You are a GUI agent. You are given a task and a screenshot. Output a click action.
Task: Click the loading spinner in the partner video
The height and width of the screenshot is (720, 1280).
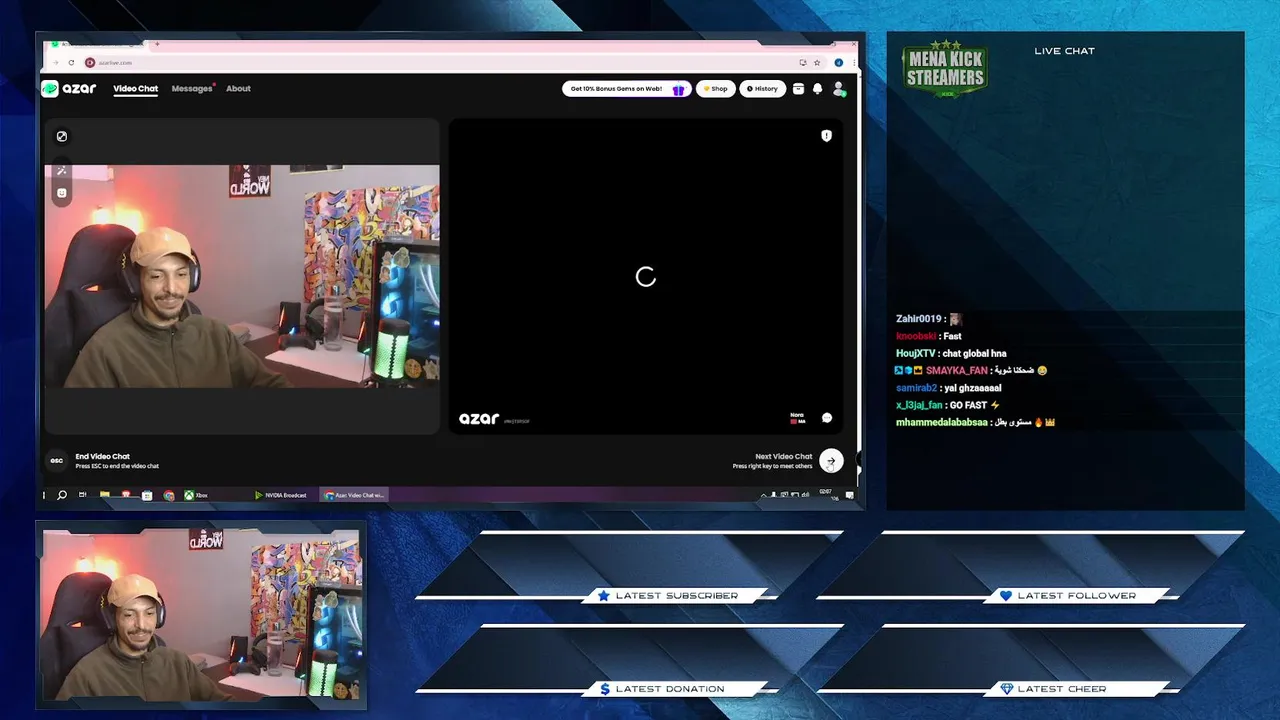click(x=646, y=277)
